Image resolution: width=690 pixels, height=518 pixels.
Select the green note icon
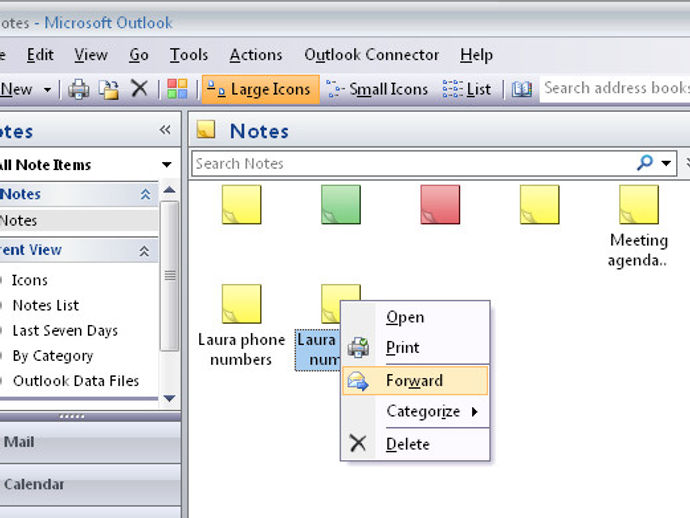pos(341,205)
